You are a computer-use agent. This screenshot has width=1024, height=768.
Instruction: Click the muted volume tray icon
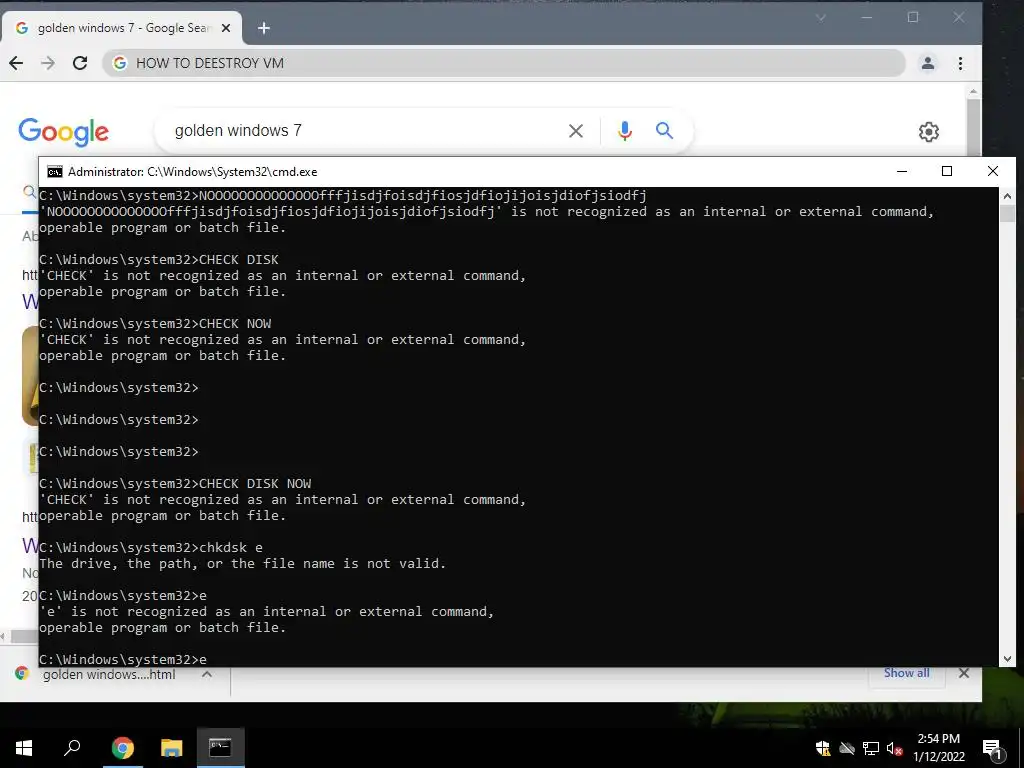(894, 748)
